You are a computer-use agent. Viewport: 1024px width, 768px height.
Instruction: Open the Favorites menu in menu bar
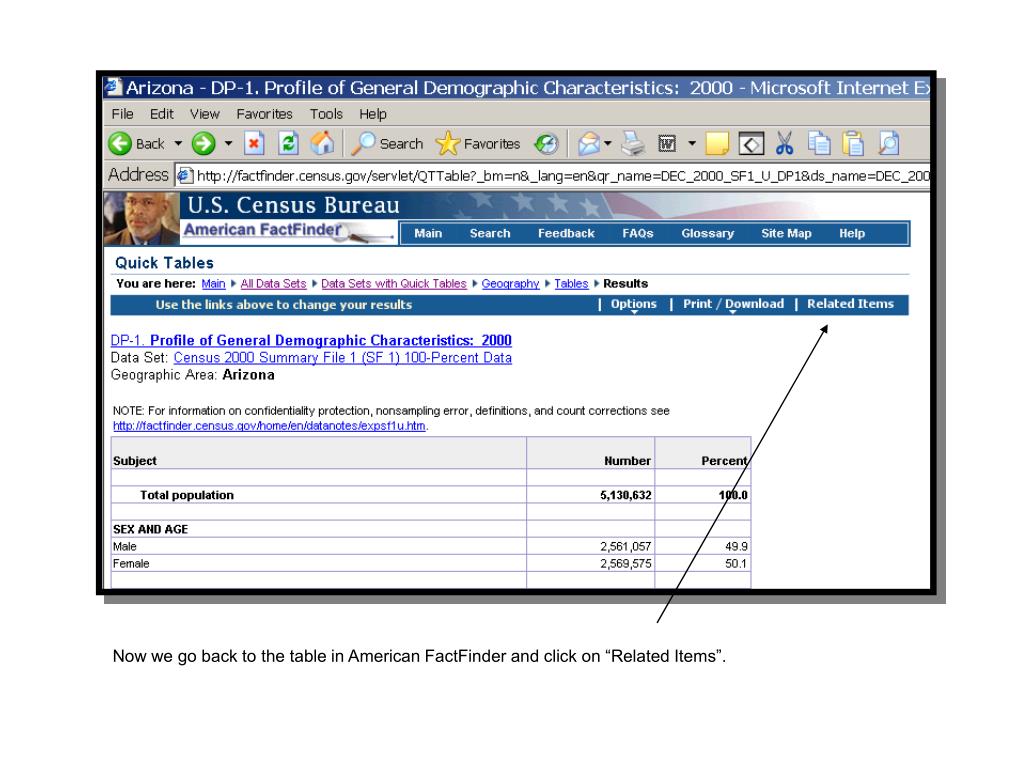(264, 114)
